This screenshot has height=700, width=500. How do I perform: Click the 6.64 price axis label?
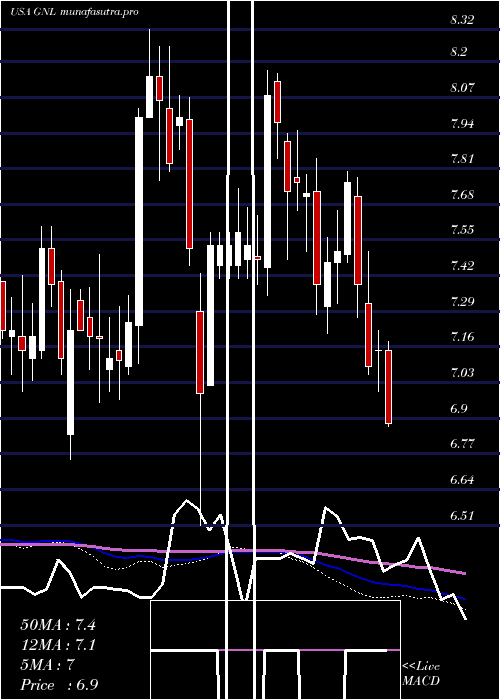462,480
